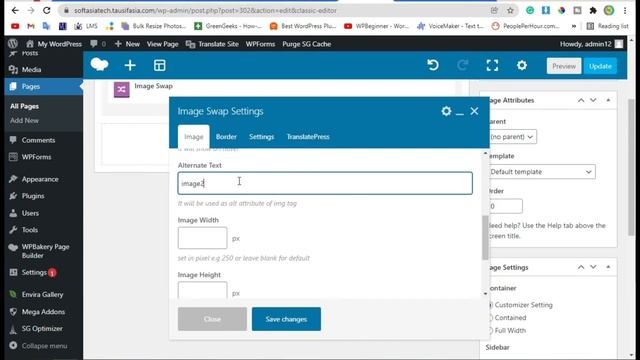Go back in browser
Viewport: 640px width, 360px height.
coord(15,10)
